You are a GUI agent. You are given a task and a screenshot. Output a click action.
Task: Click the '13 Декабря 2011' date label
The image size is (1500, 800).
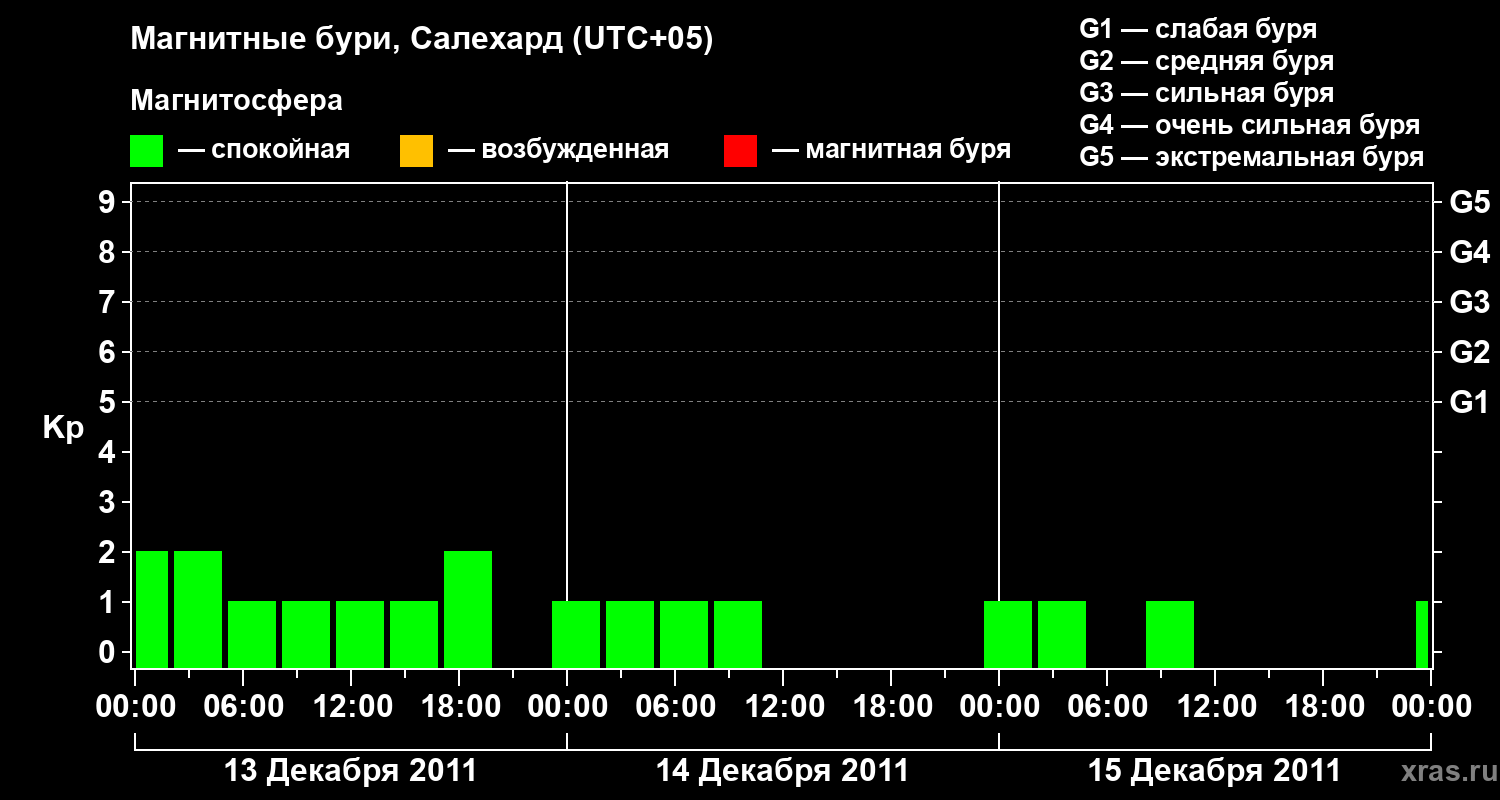[x=350, y=771]
